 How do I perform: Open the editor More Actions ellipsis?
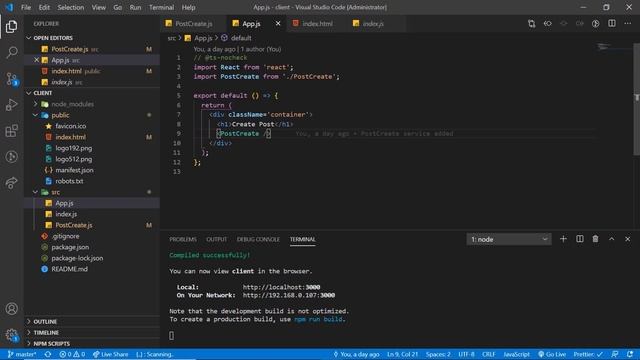coord(627,24)
